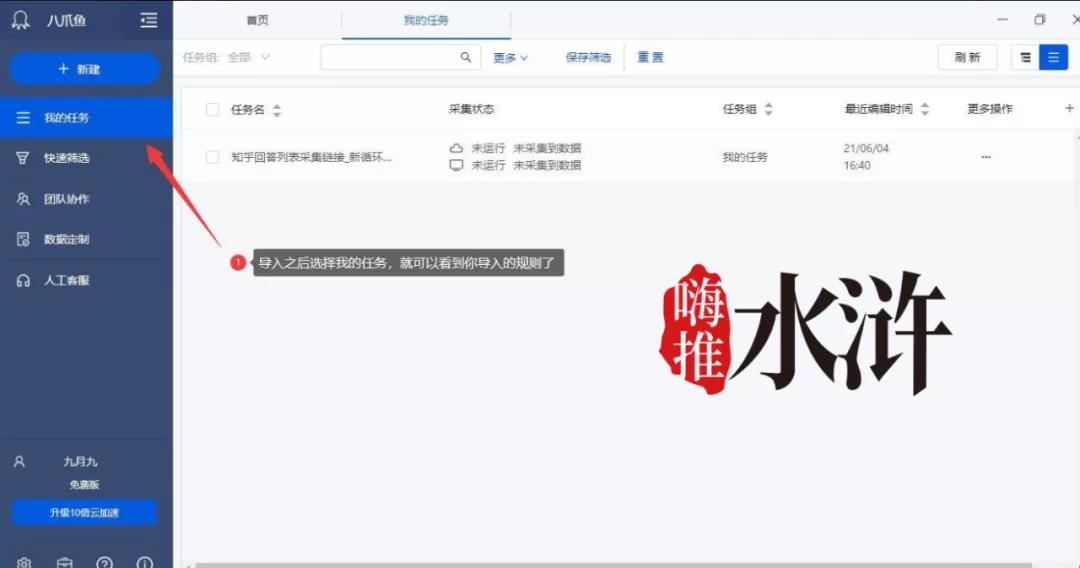
Task: Click the user avatar icon beside 九月九
Action: (x=19, y=462)
